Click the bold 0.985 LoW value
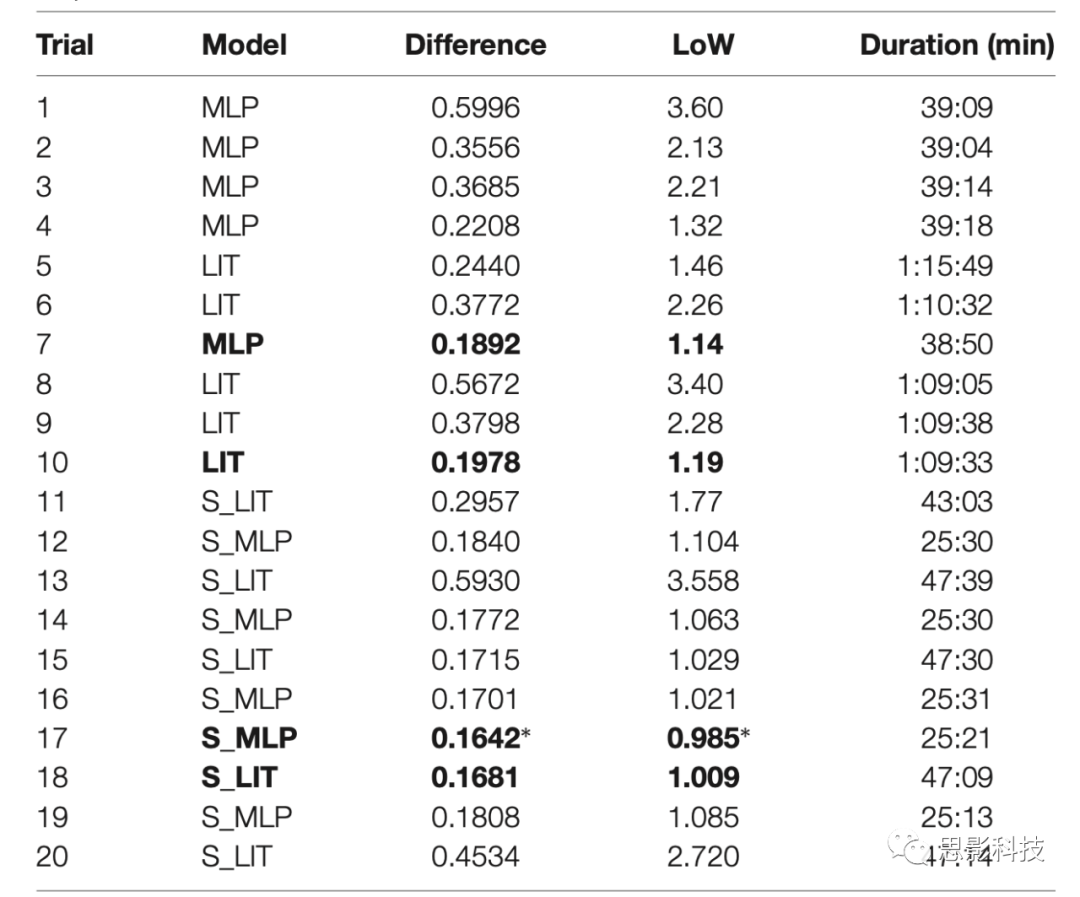This screenshot has width=1080, height=897. (703, 738)
